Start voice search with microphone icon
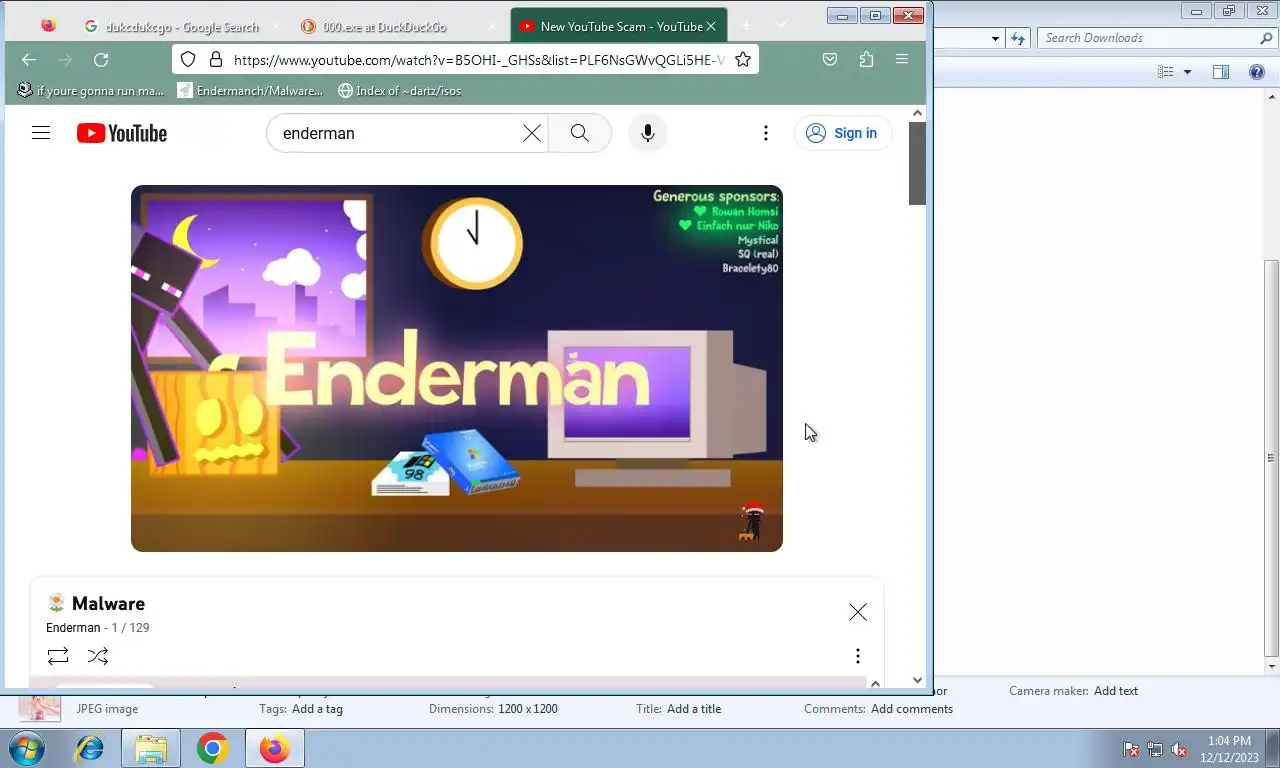1280x768 pixels. point(648,133)
